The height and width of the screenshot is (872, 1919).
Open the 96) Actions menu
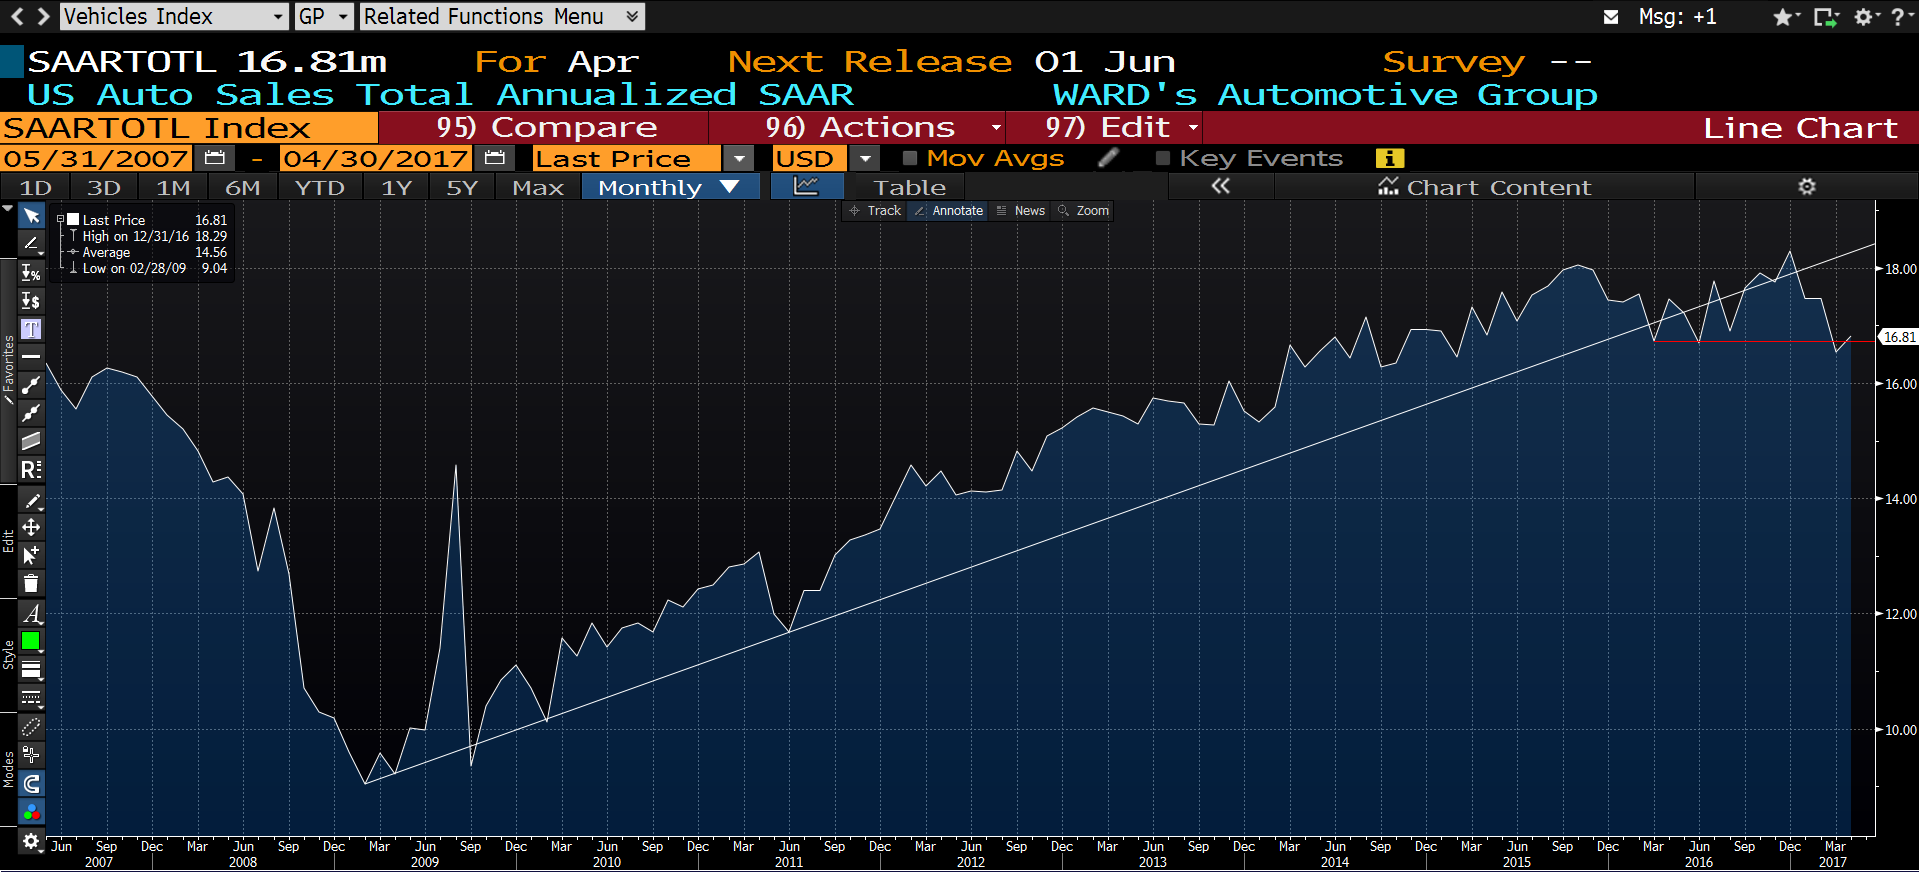[860, 127]
